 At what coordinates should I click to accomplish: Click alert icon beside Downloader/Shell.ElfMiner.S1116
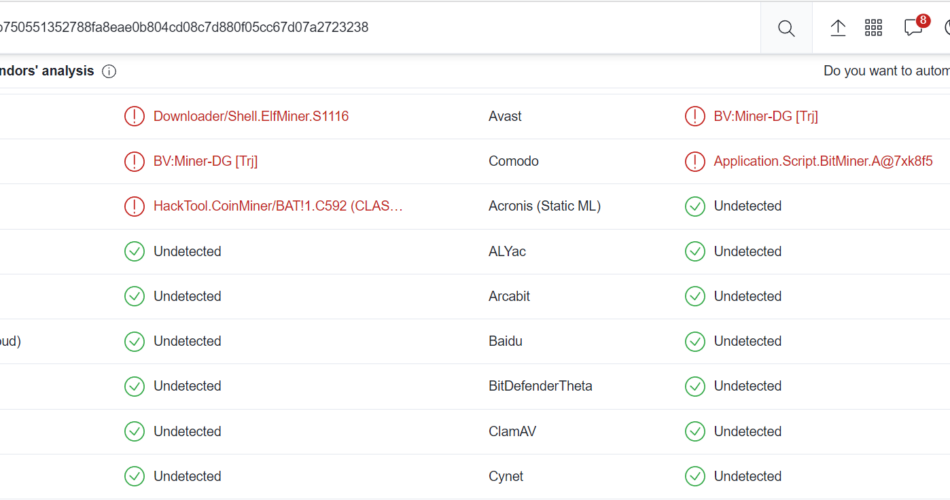click(x=135, y=116)
